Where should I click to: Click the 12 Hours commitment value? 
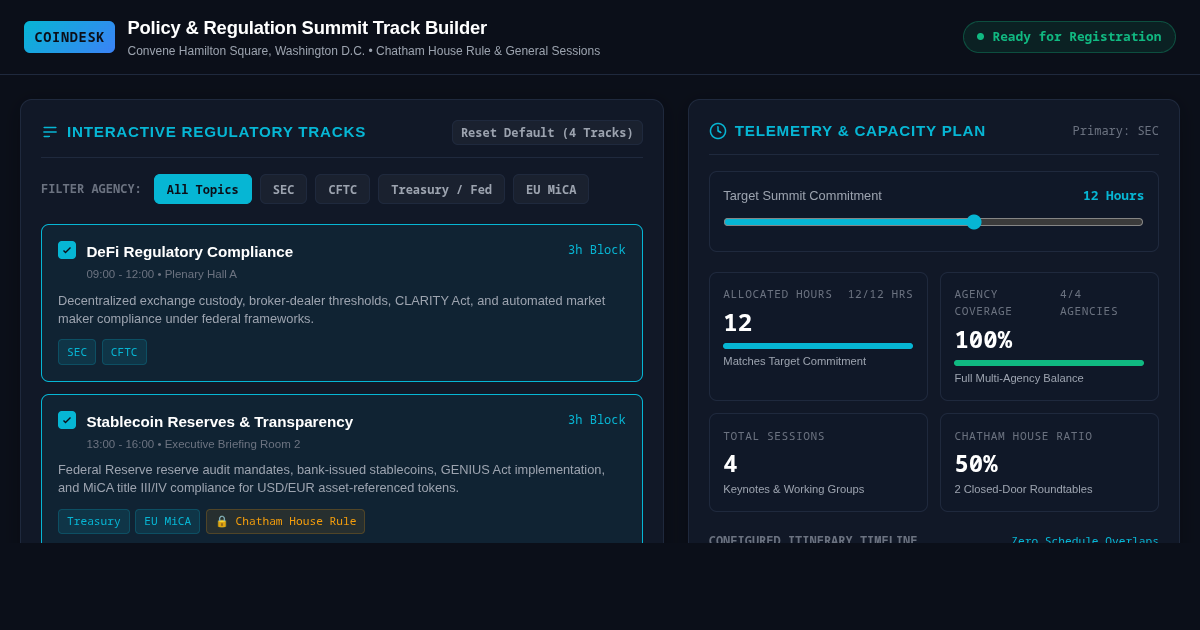click(1113, 196)
